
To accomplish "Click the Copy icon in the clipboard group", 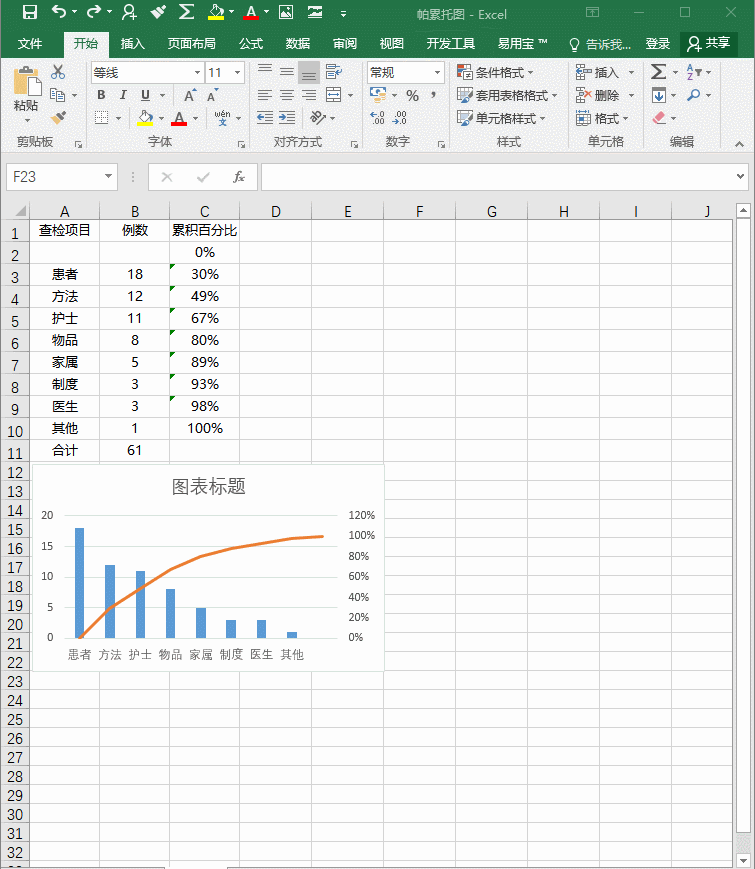I will [x=57, y=95].
